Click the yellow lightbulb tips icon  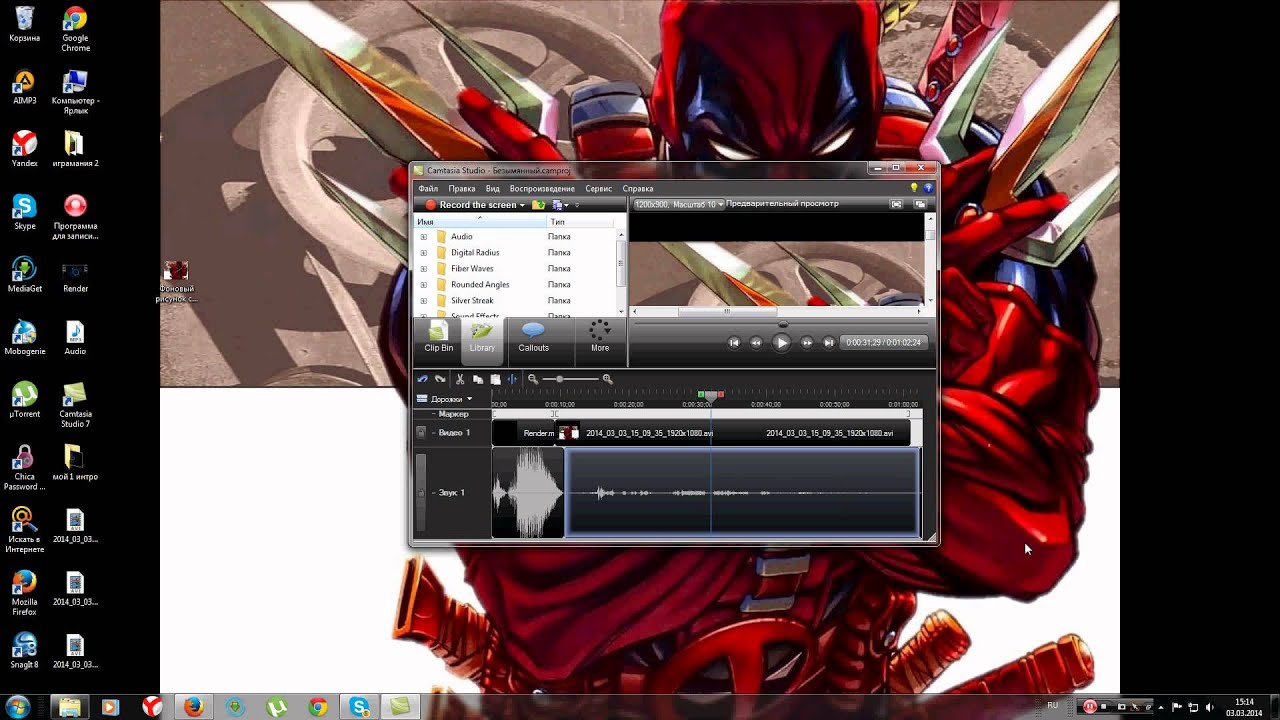click(913, 188)
